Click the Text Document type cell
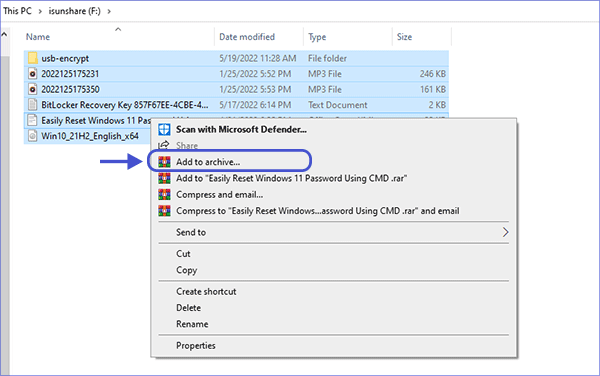The height and width of the screenshot is (376, 600). pos(338,105)
